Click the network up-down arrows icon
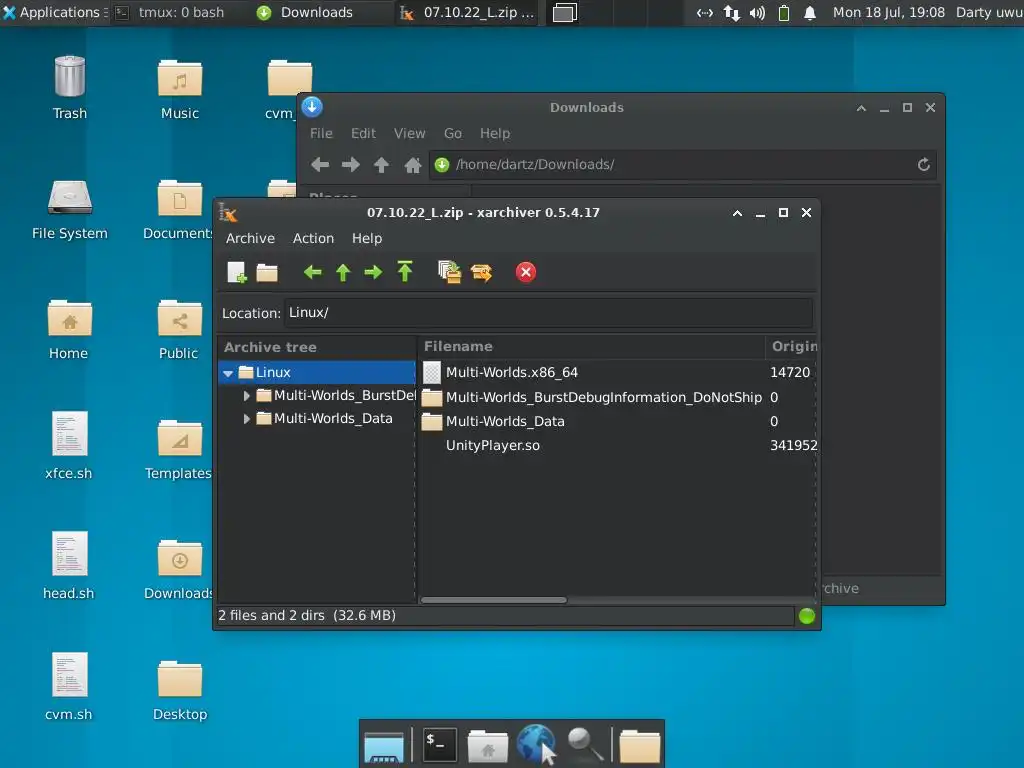 [731, 13]
